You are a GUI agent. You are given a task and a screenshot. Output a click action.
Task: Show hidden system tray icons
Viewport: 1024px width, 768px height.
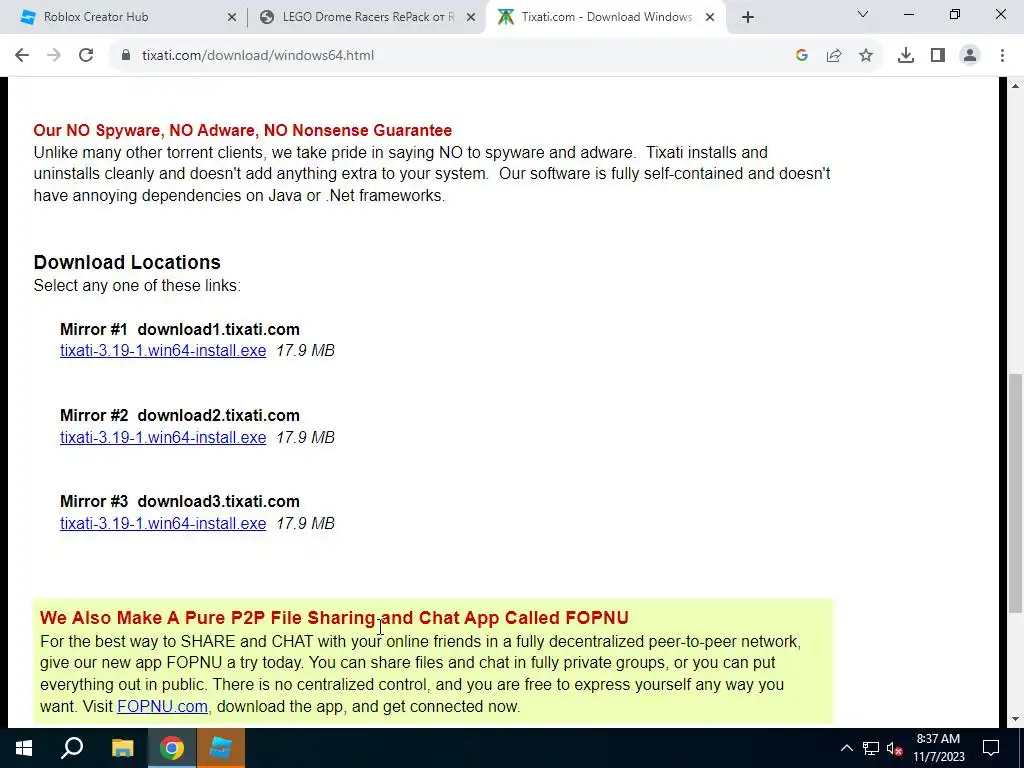tap(846, 748)
